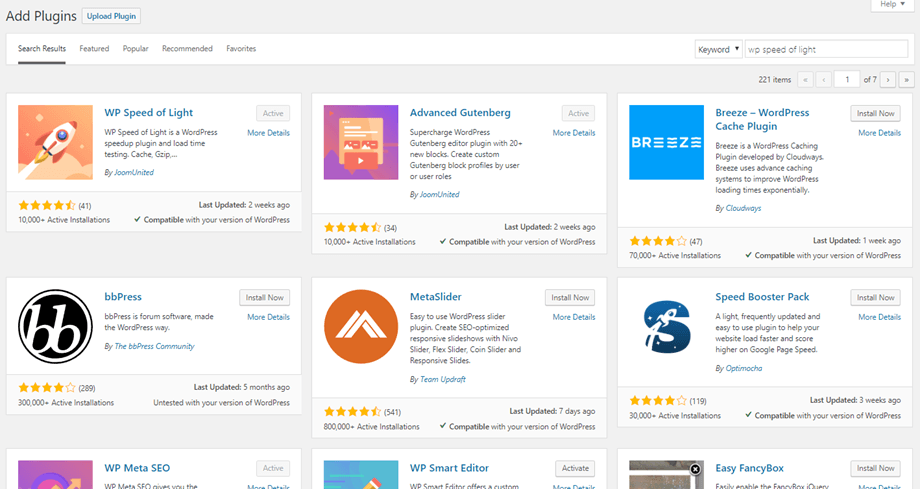Viewport: 920px width, 489px height.
Task: Open the WP Smart Editor title link
Action: coord(449,468)
